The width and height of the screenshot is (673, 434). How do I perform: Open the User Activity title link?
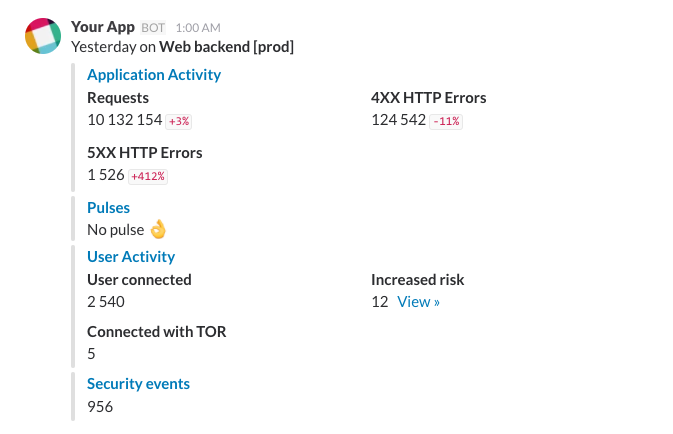[131, 257]
